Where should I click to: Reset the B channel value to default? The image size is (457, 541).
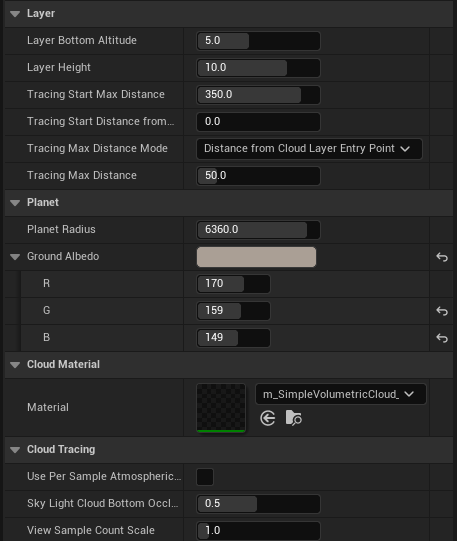tap(442, 338)
